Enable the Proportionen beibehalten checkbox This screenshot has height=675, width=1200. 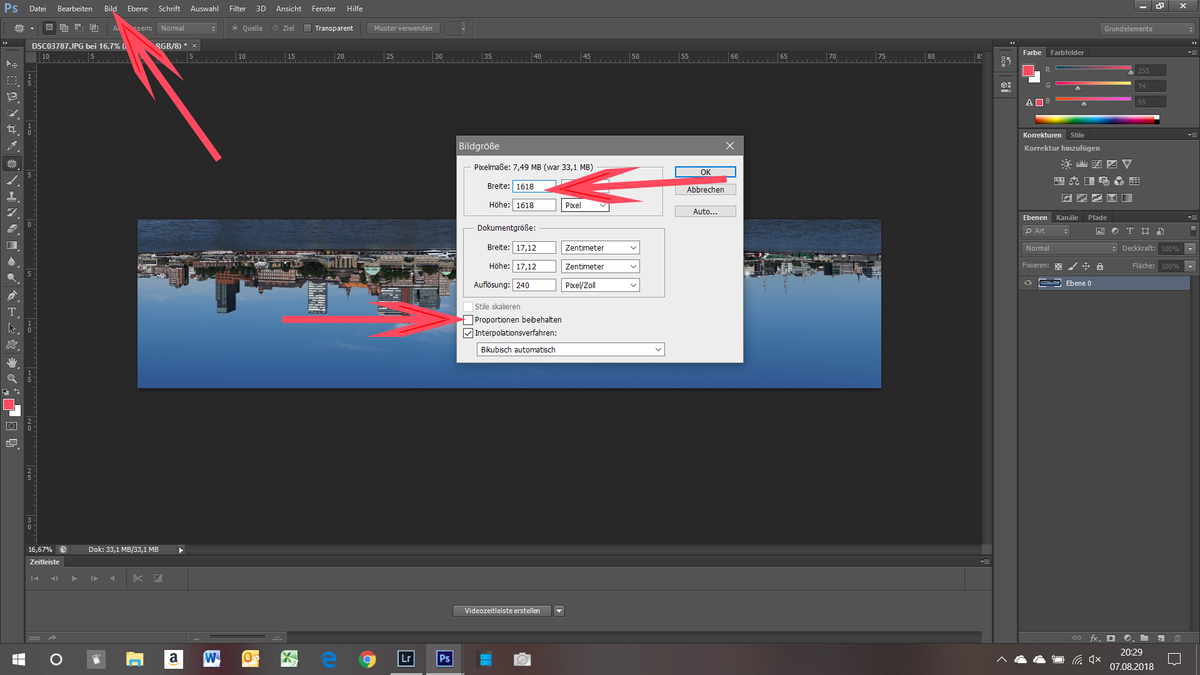click(468, 319)
